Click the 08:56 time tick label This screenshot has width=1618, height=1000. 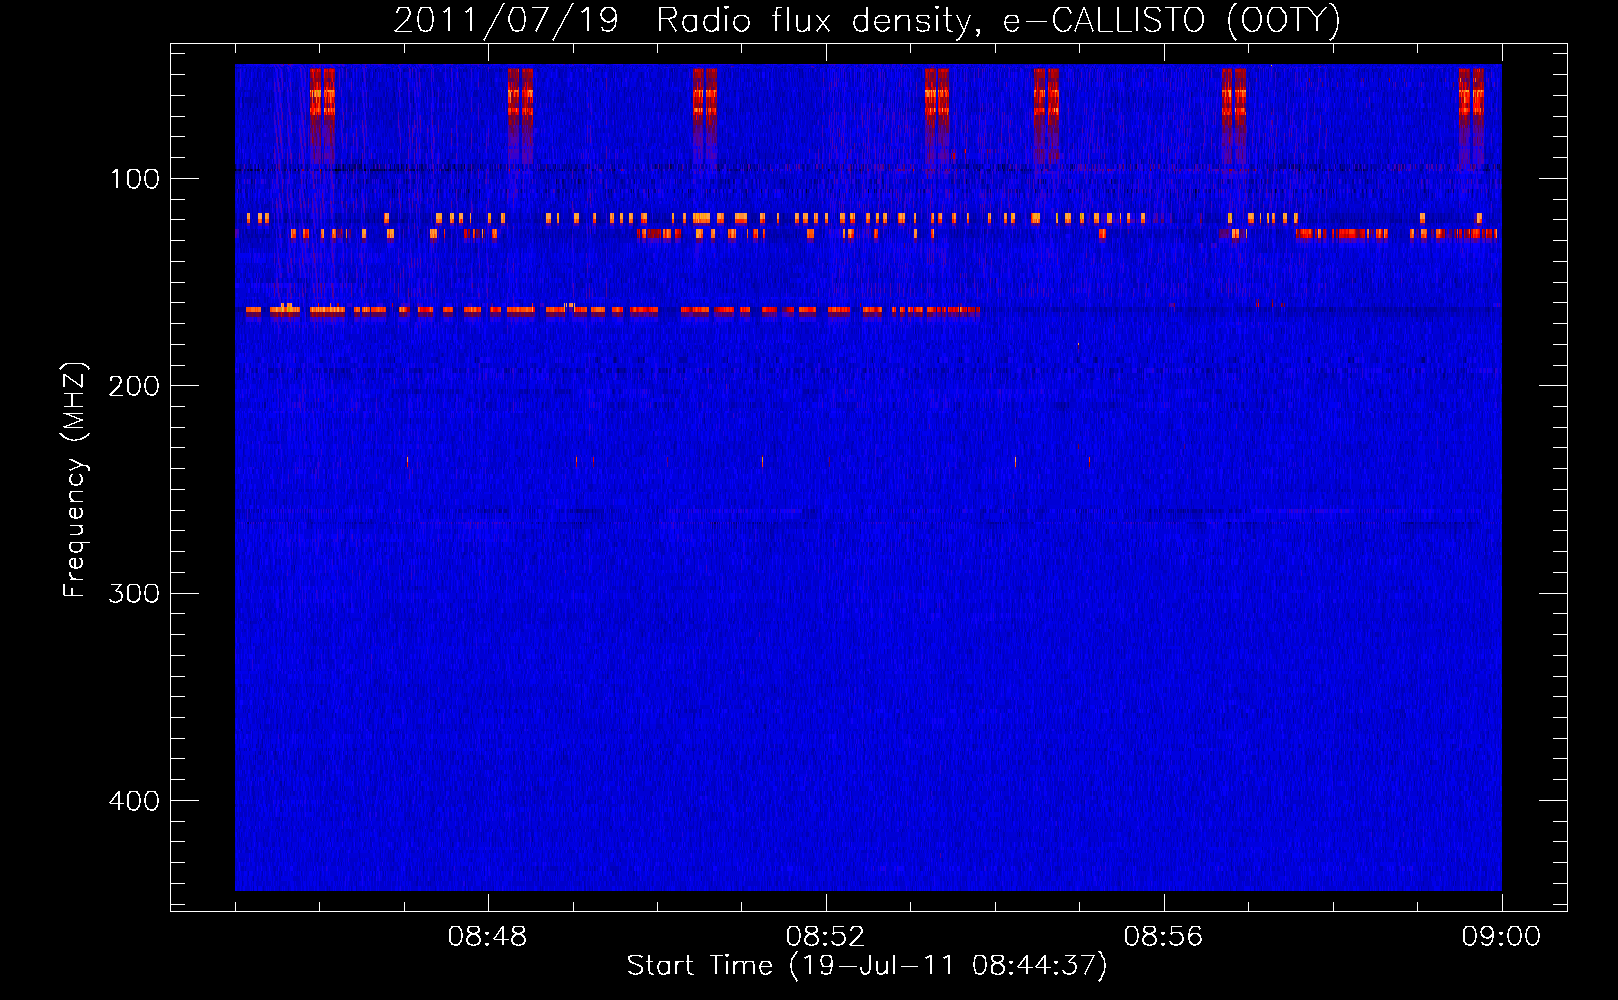point(1163,937)
